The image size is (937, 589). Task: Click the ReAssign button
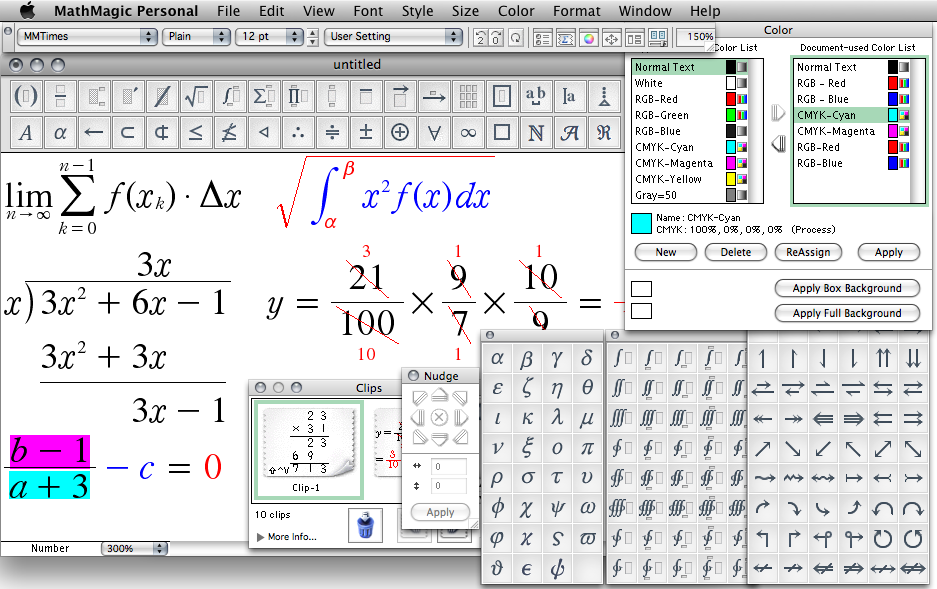pyautogui.click(x=808, y=252)
